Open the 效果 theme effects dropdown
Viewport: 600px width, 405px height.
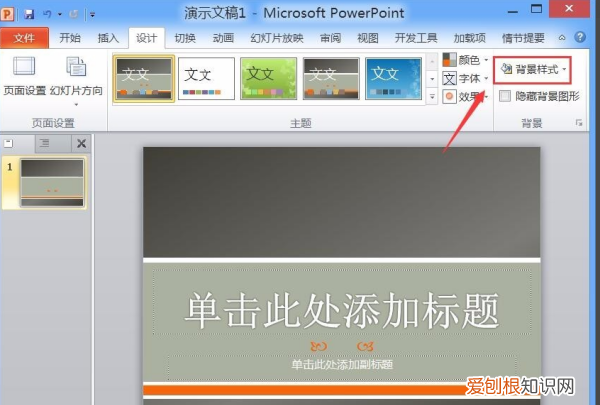[466, 96]
